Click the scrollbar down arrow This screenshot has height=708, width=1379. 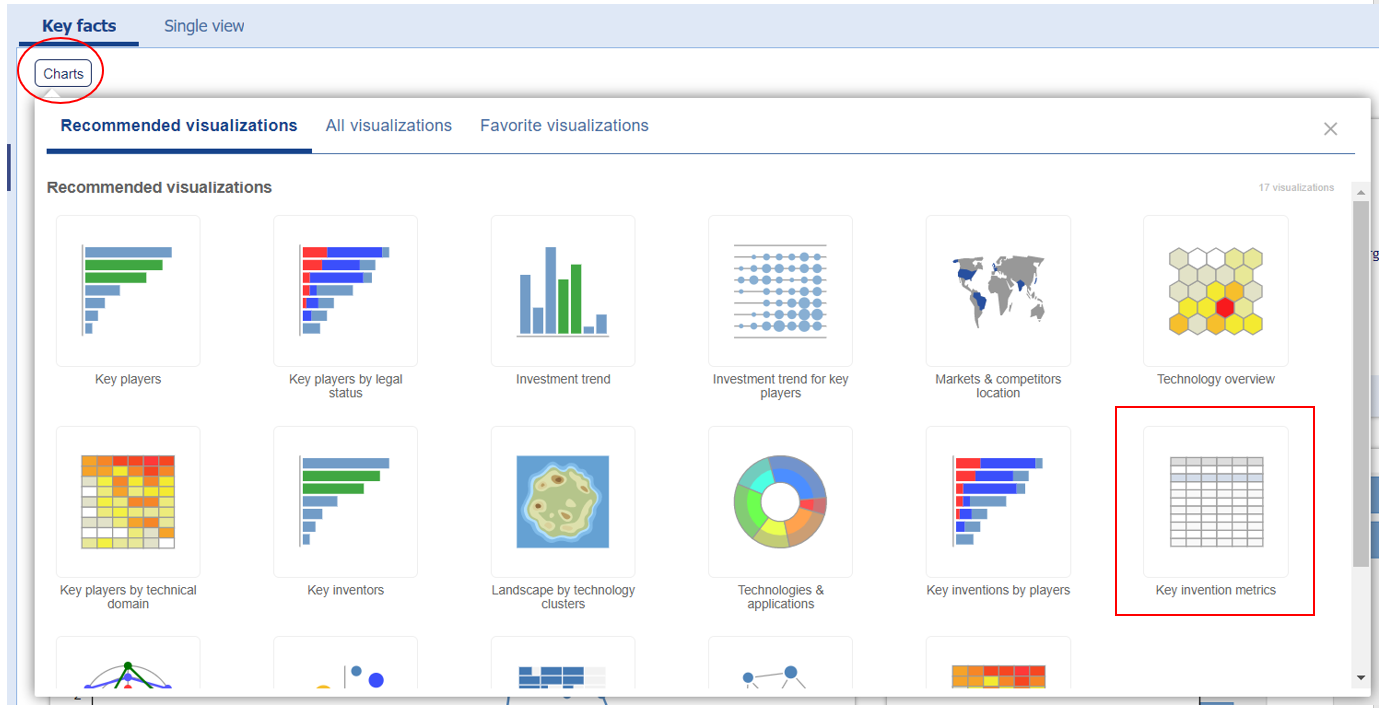pos(1360,677)
